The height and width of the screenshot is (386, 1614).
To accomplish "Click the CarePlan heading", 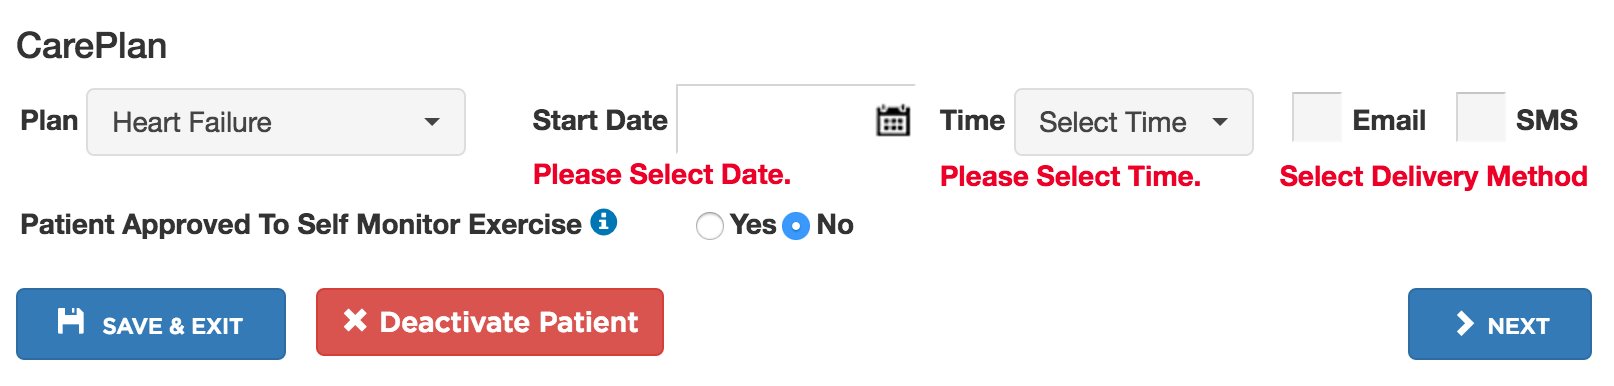I will pos(92,46).
